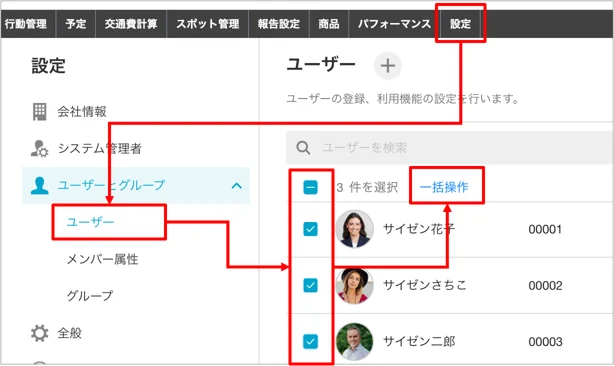Image resolution: width=614 pixels, height=366 pixels.
Task: Click the company info building icon
Action: (x=40, y=112)
